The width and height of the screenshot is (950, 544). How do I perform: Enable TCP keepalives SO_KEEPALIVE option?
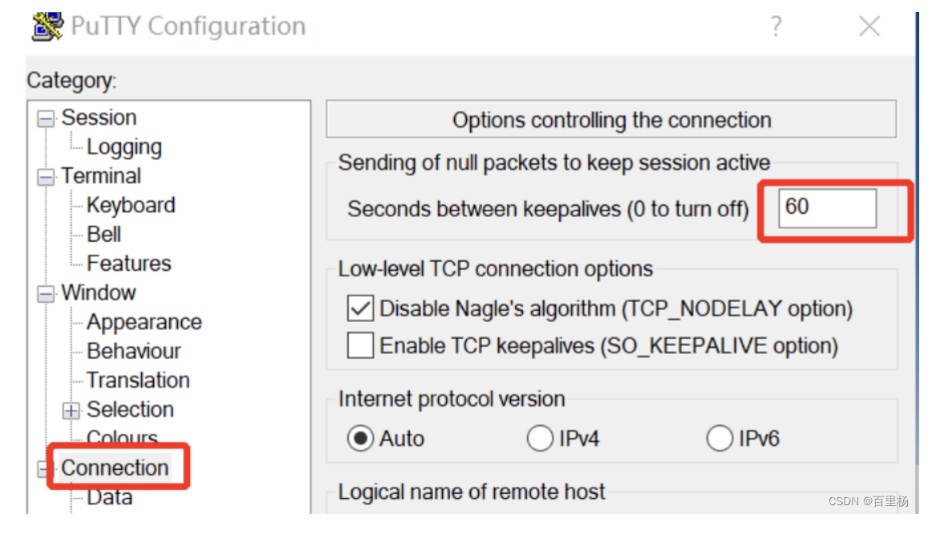click(x=360, y=346)
